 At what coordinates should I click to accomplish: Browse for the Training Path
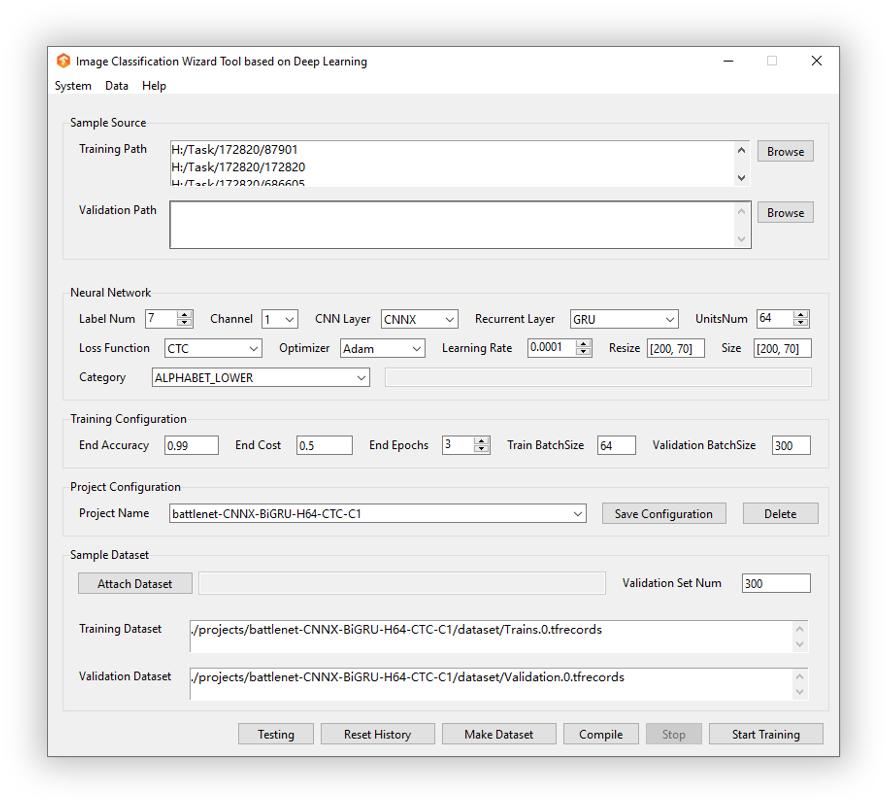(x=785, y=152)
